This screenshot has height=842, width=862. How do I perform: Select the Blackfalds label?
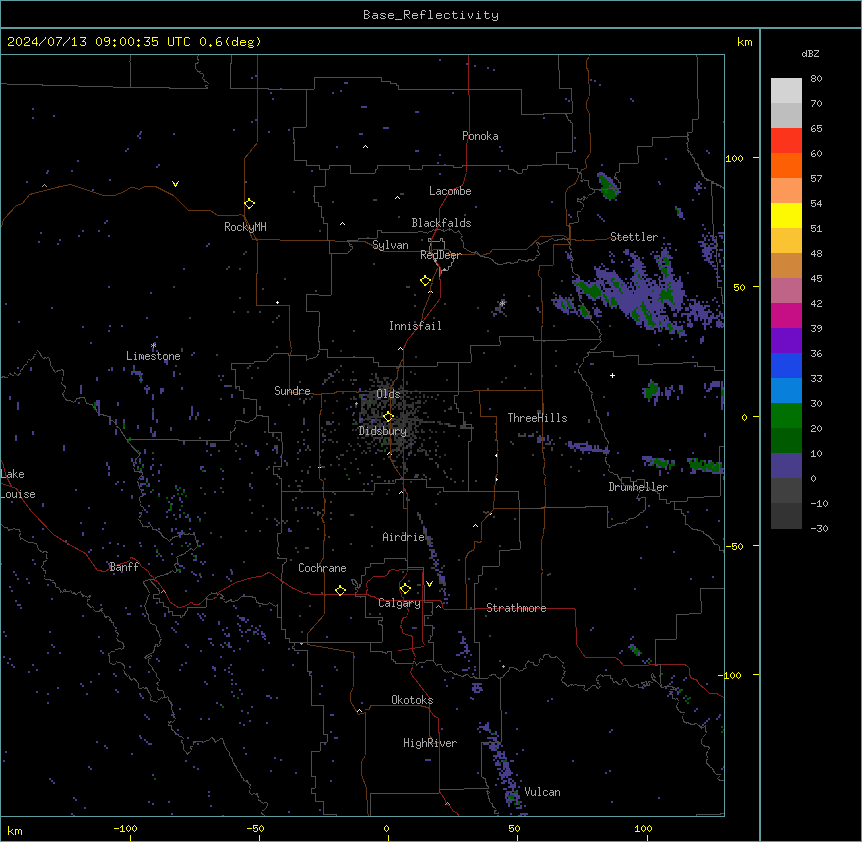[441, 223]
